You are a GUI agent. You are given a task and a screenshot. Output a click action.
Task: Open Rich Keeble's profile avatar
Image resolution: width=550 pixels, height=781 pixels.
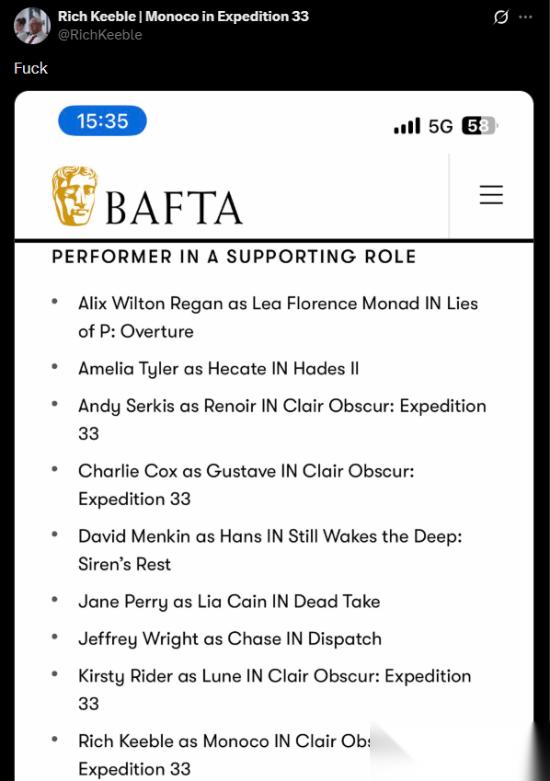pos(32,26)
